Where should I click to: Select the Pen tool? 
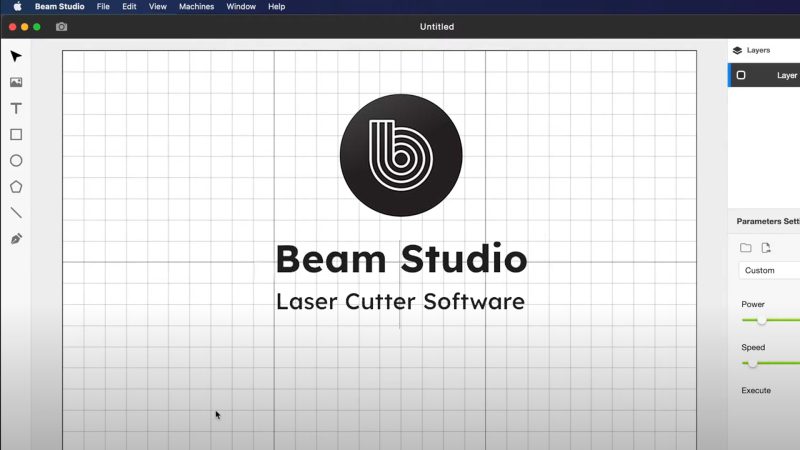coord(16,239)
